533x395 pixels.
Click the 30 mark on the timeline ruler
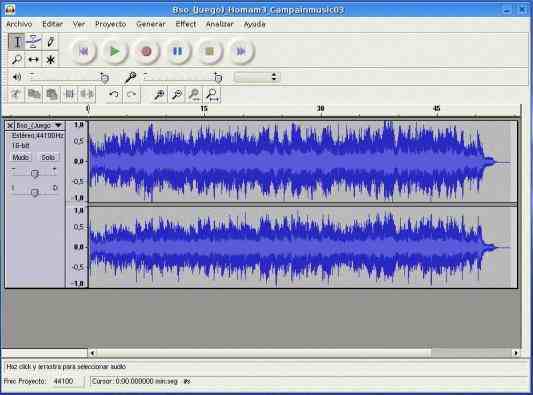coord(320,108)
